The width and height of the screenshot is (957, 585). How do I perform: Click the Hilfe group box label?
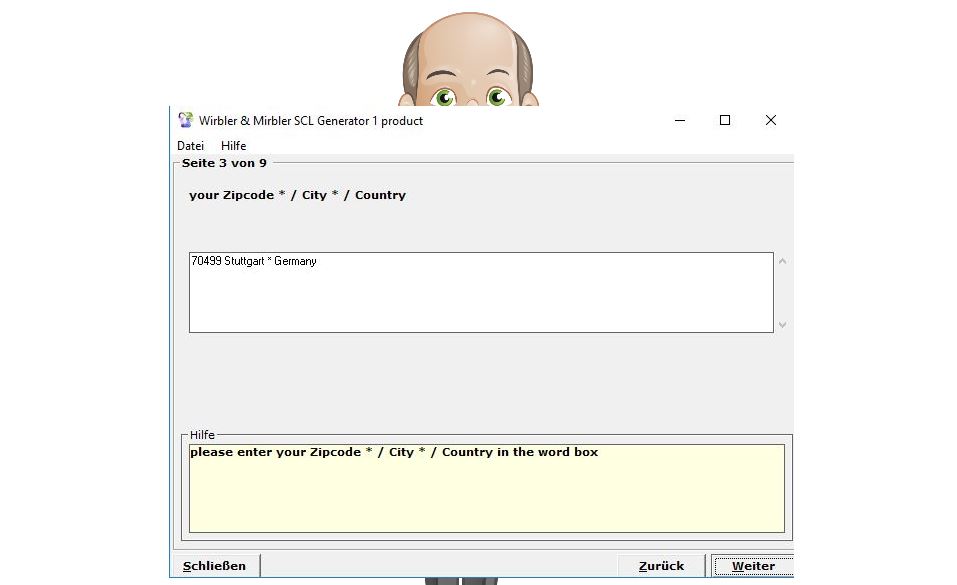[x=202, y=435]
